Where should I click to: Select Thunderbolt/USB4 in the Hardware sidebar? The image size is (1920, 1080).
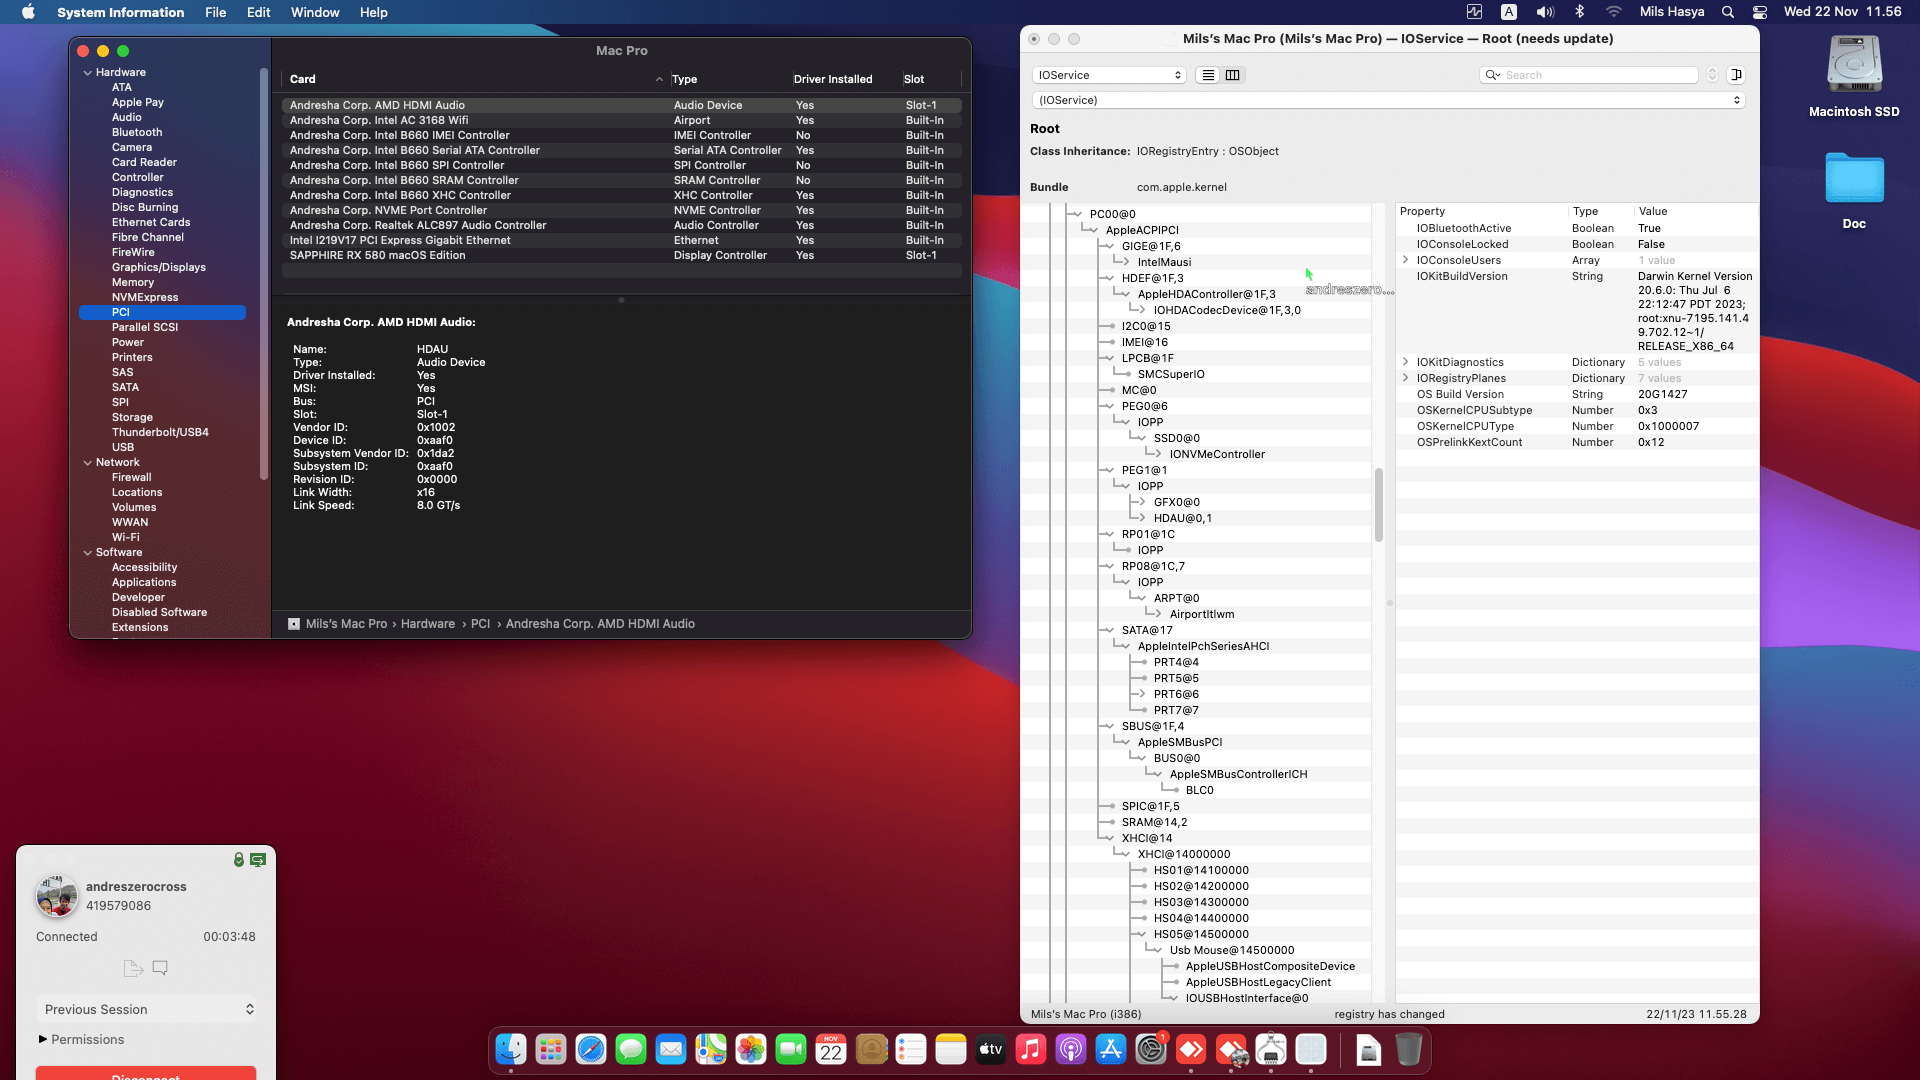click(x=160, y=432)
